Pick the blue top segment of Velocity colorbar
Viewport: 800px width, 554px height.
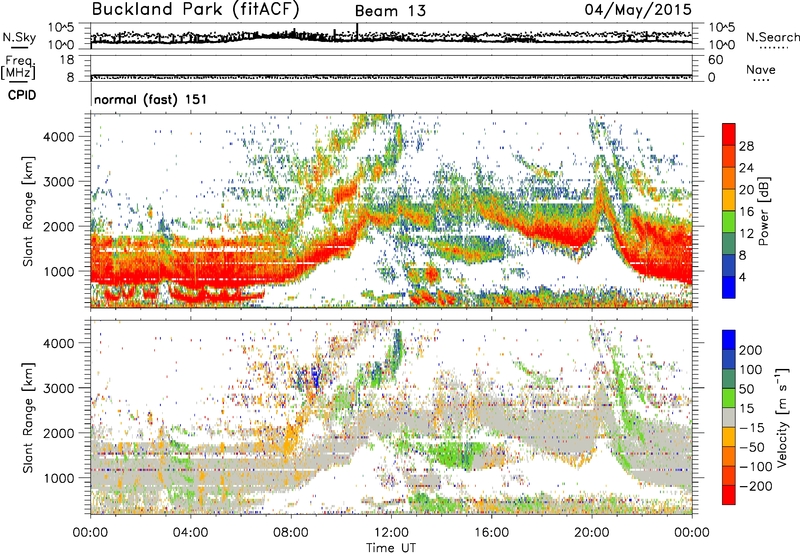(x=729, y=340)
